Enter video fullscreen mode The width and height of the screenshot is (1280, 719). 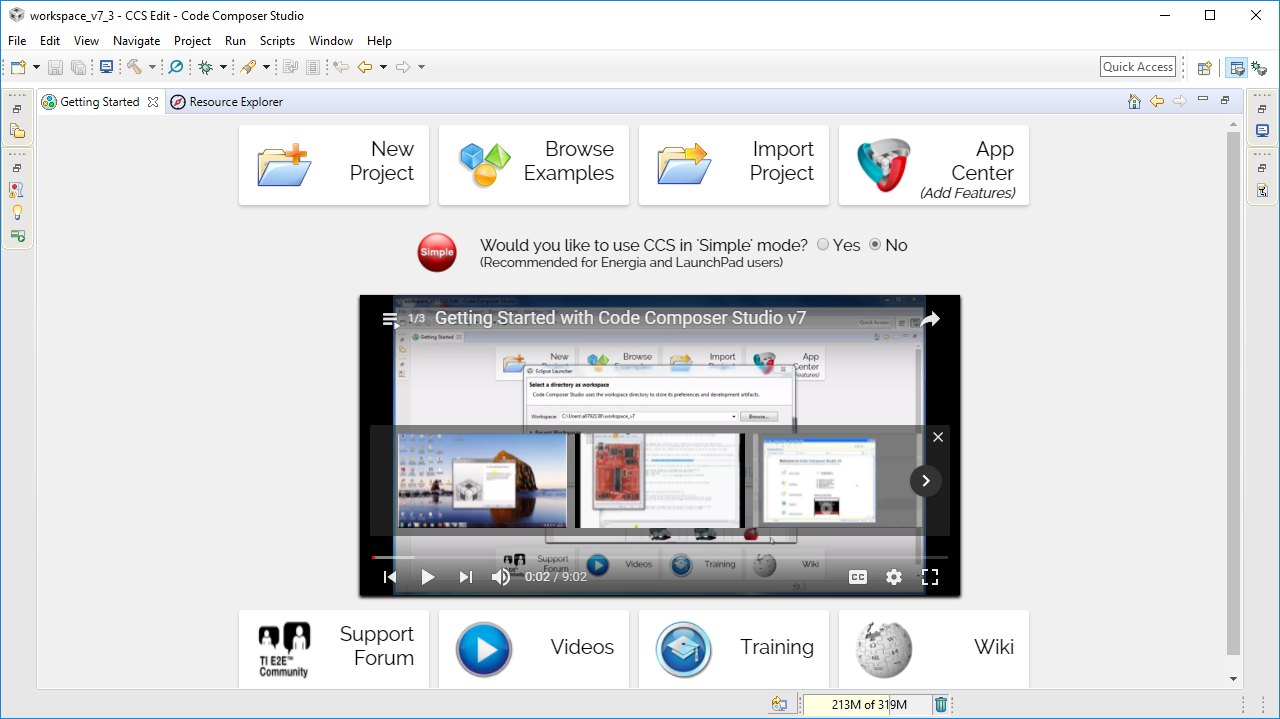[930, 577]
